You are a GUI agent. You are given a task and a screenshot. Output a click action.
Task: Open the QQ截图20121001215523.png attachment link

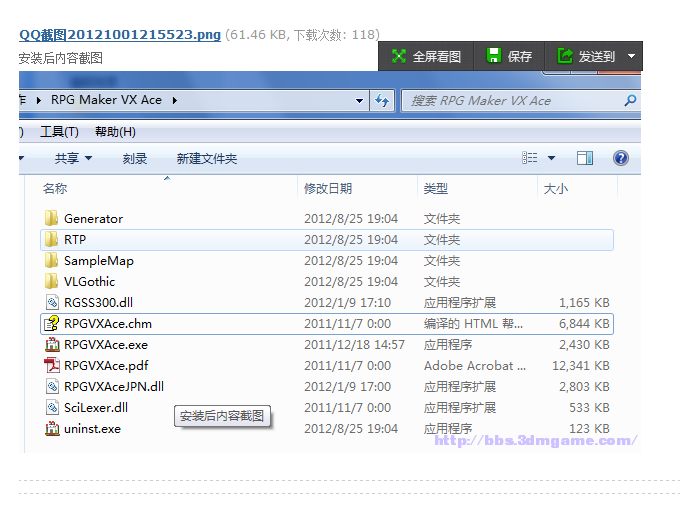(x=120, y=35)
